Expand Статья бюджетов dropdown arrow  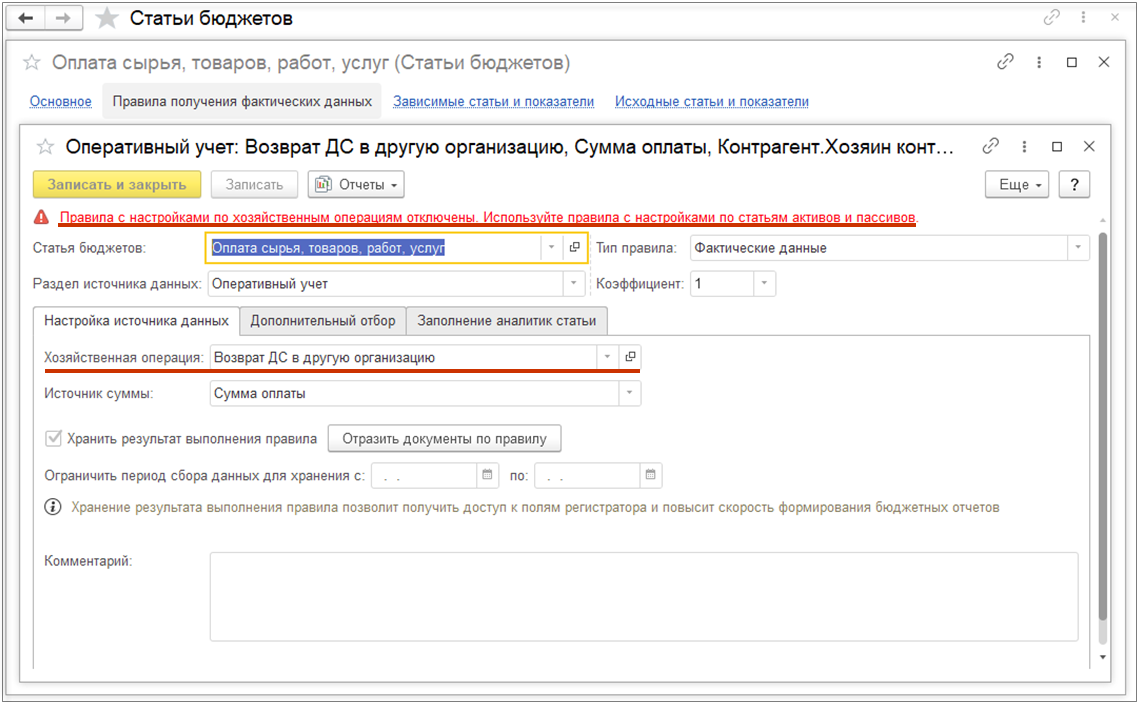pos(551,247)
